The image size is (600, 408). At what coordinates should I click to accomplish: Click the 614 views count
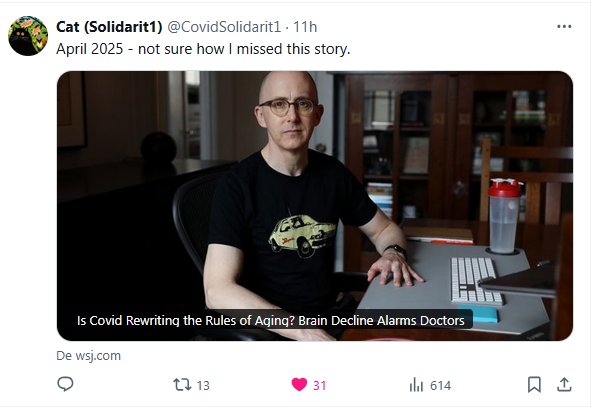440,385
